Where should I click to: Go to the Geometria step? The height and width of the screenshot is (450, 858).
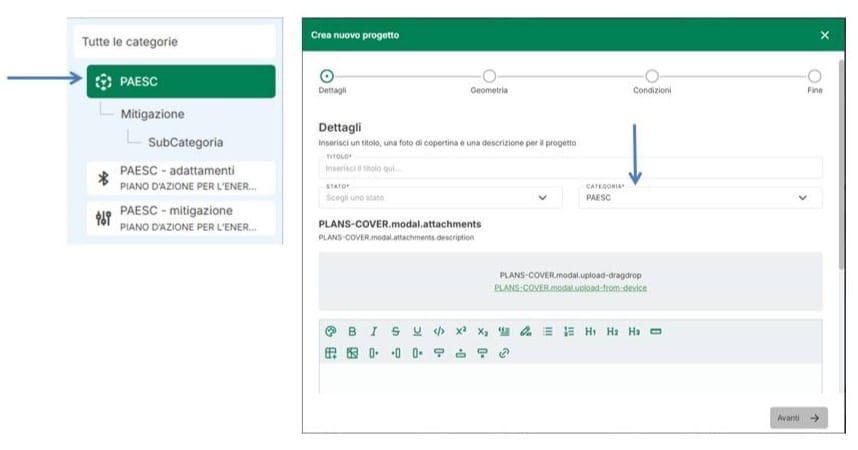489,77
